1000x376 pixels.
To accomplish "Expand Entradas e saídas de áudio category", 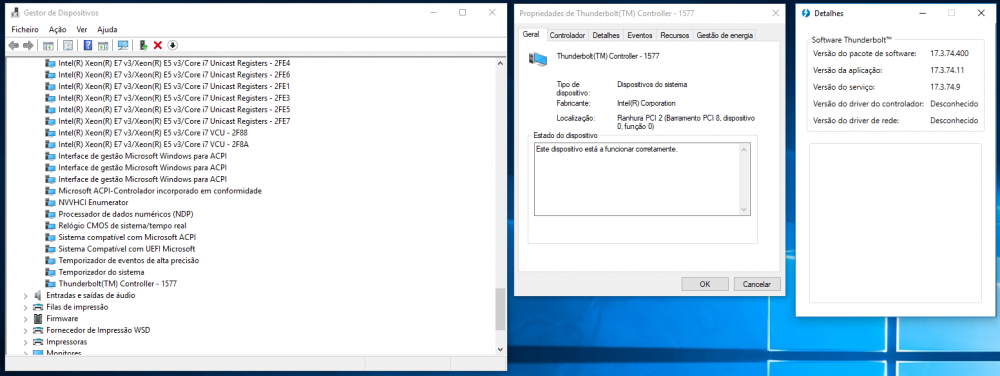I will point(26,295).
